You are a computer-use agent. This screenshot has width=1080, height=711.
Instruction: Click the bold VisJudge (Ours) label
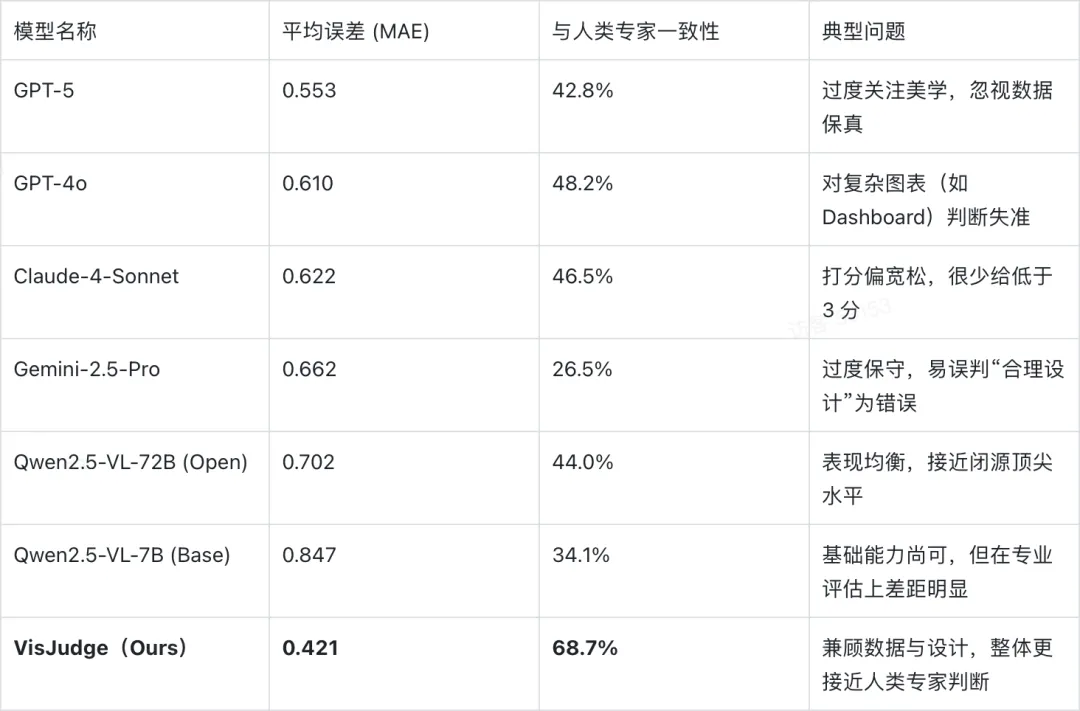pos(100,648)
